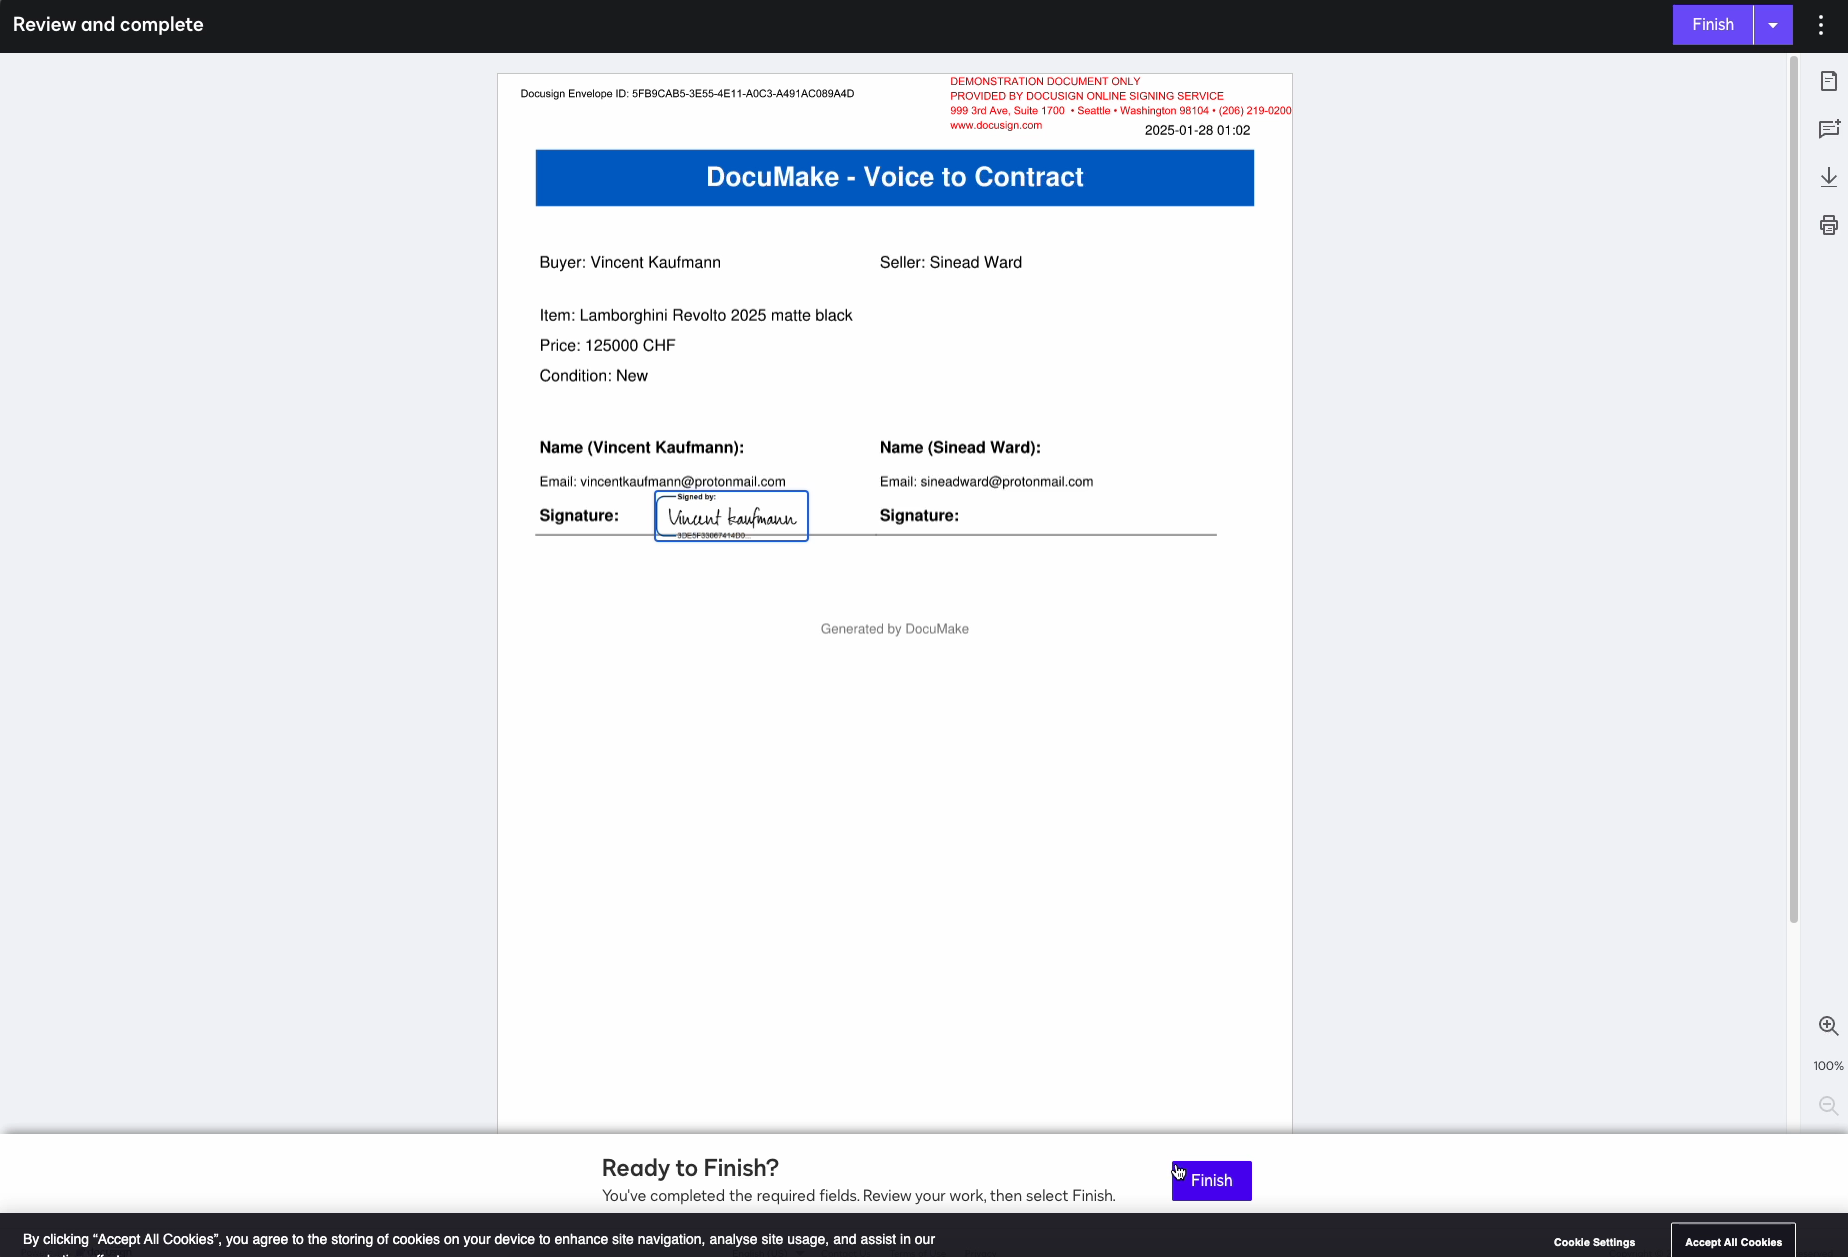This screenshot has height=1257, width=1848.
Task: Click 'Condition: New' text
Action: [x=593, y=376]
